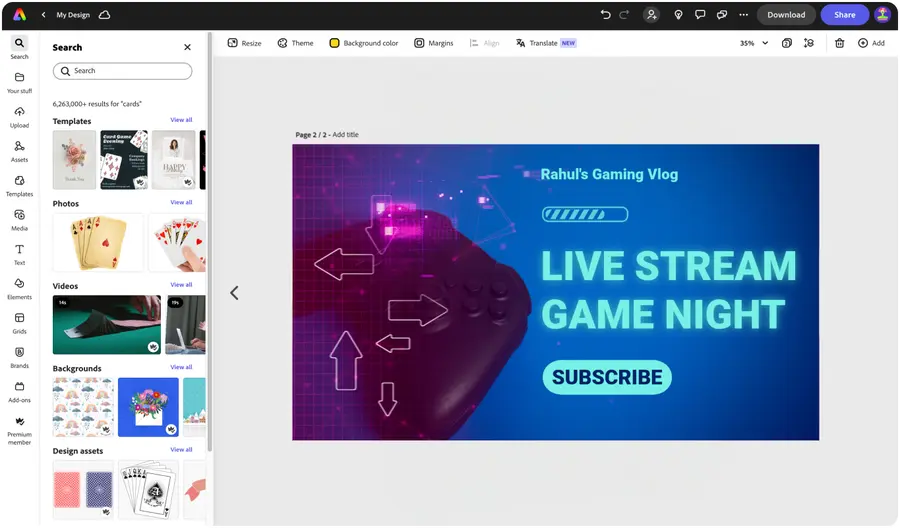This screenshot has width=900, height=528.
Task: Click the Share button
Action: 844,15
